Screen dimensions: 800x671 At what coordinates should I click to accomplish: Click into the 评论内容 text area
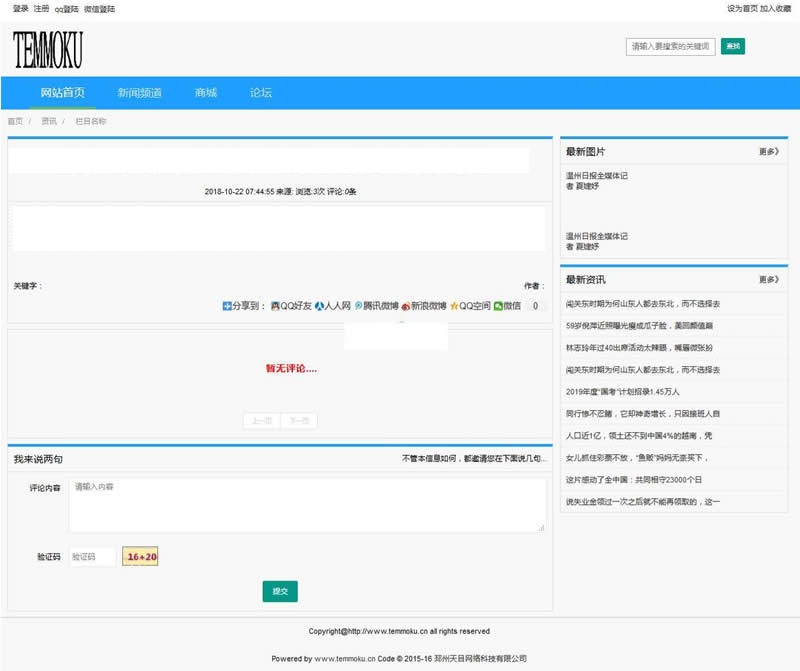tap(307, 505)
